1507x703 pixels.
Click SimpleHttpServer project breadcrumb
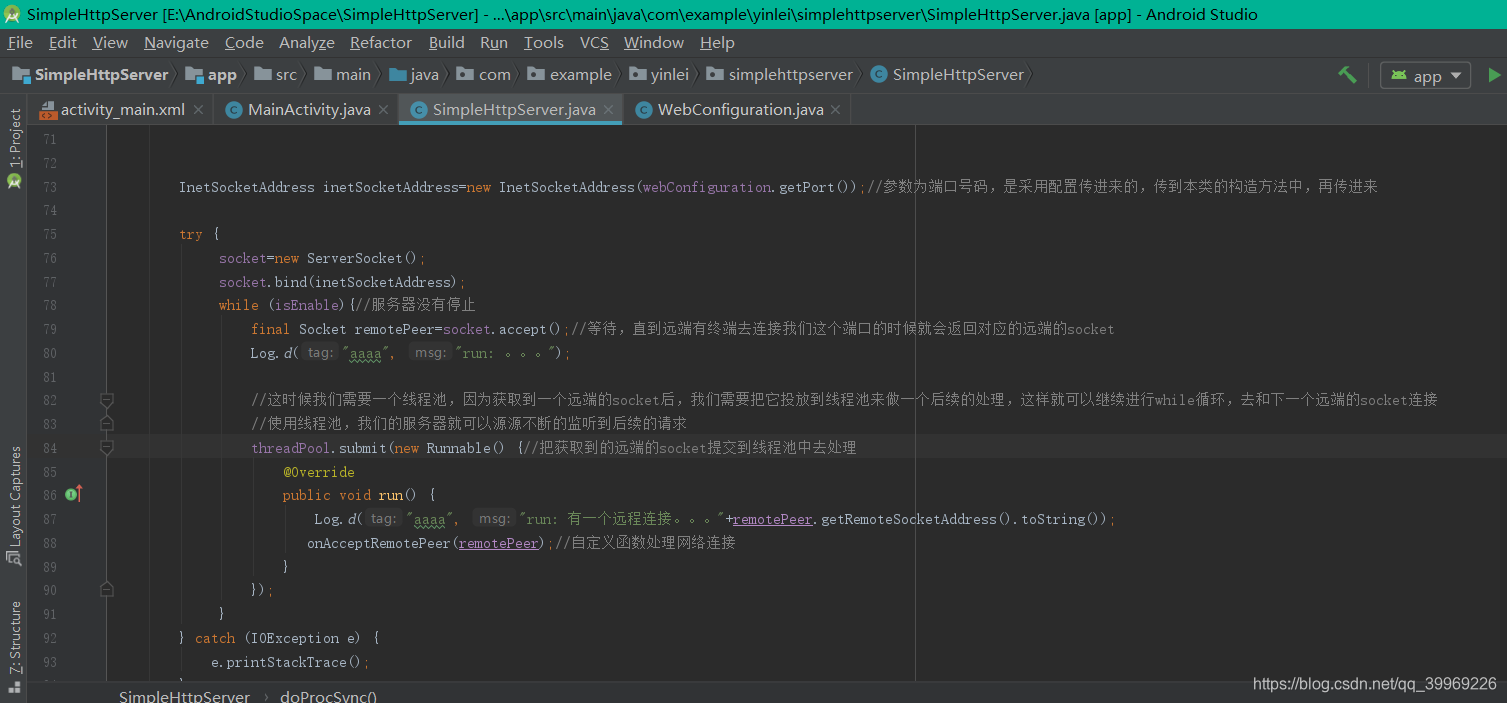90,75
